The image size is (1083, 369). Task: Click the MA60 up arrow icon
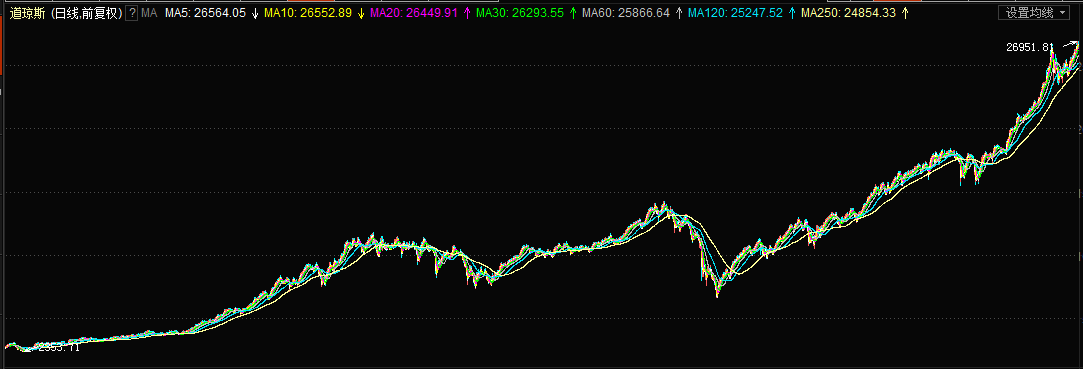(x=679, y=12)
